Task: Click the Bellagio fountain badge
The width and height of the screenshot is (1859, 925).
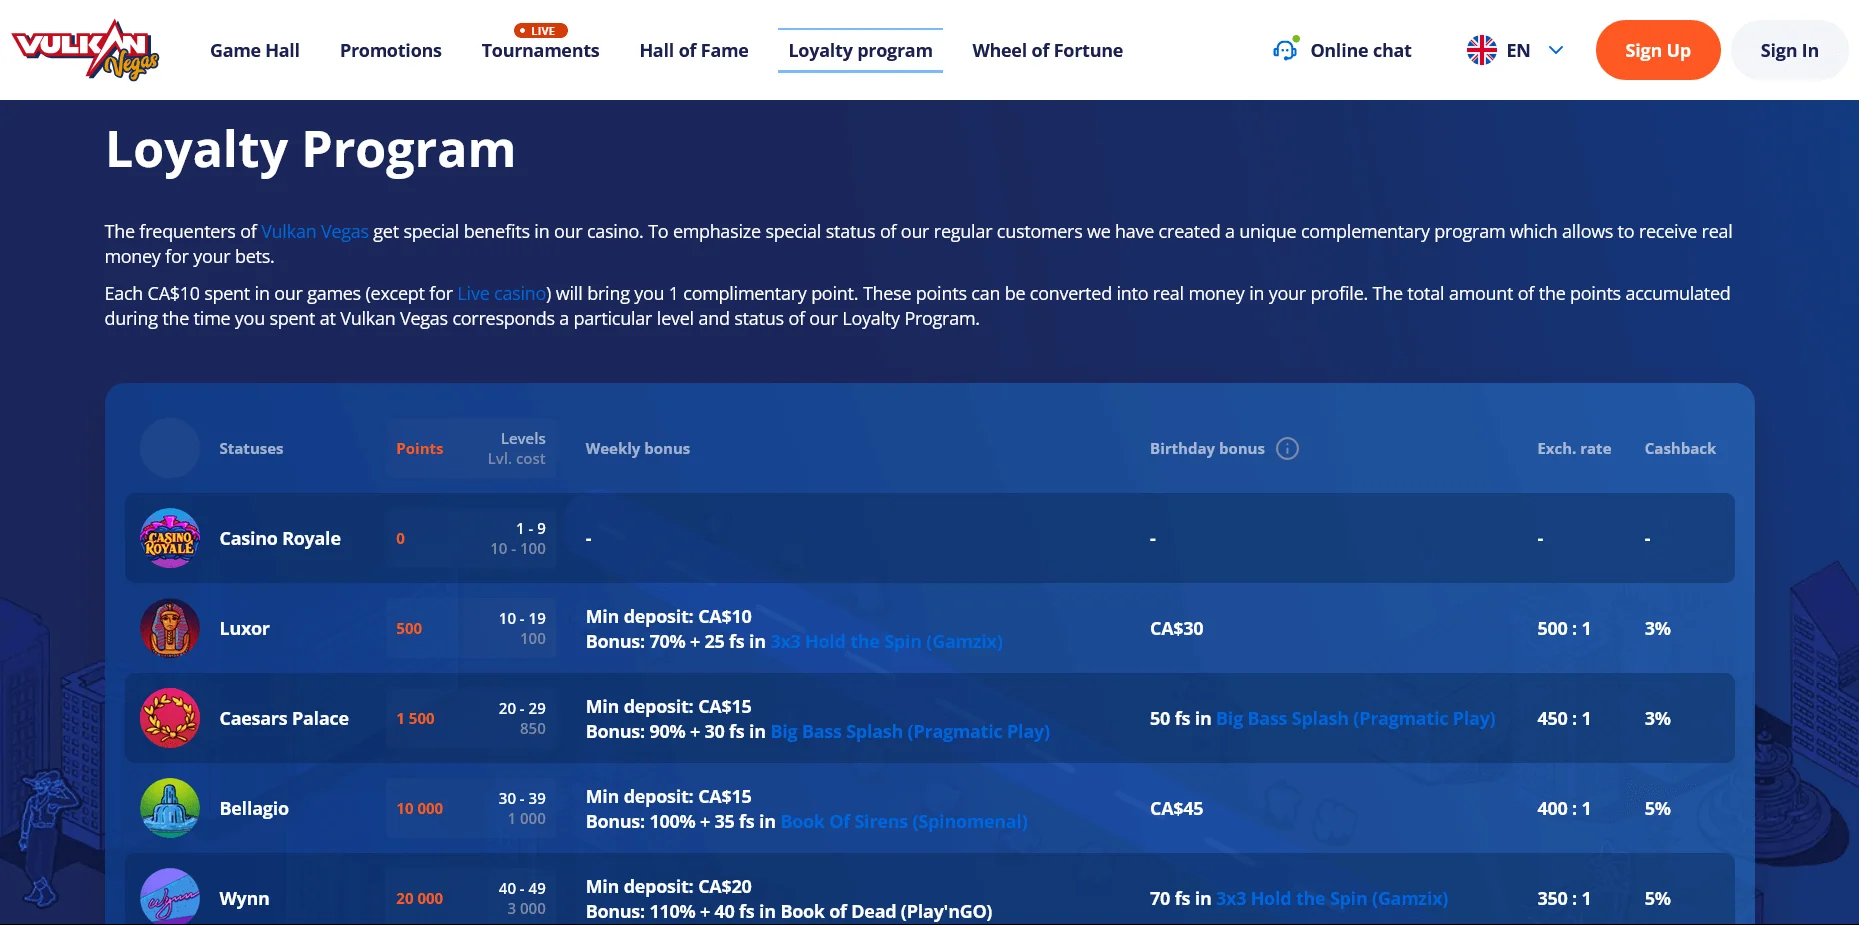Action: 170,808
